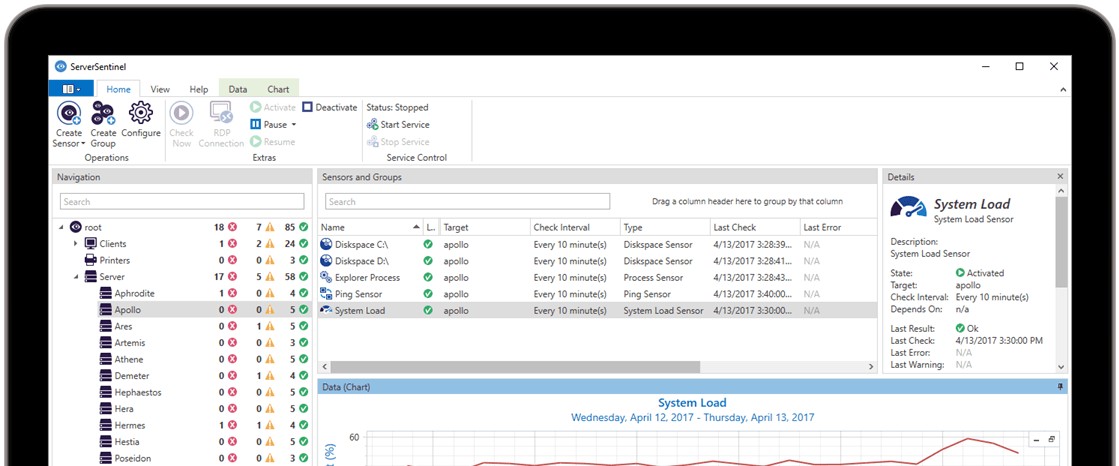
Task: Collapse the root tree node
Action: [x=61, y=228]
